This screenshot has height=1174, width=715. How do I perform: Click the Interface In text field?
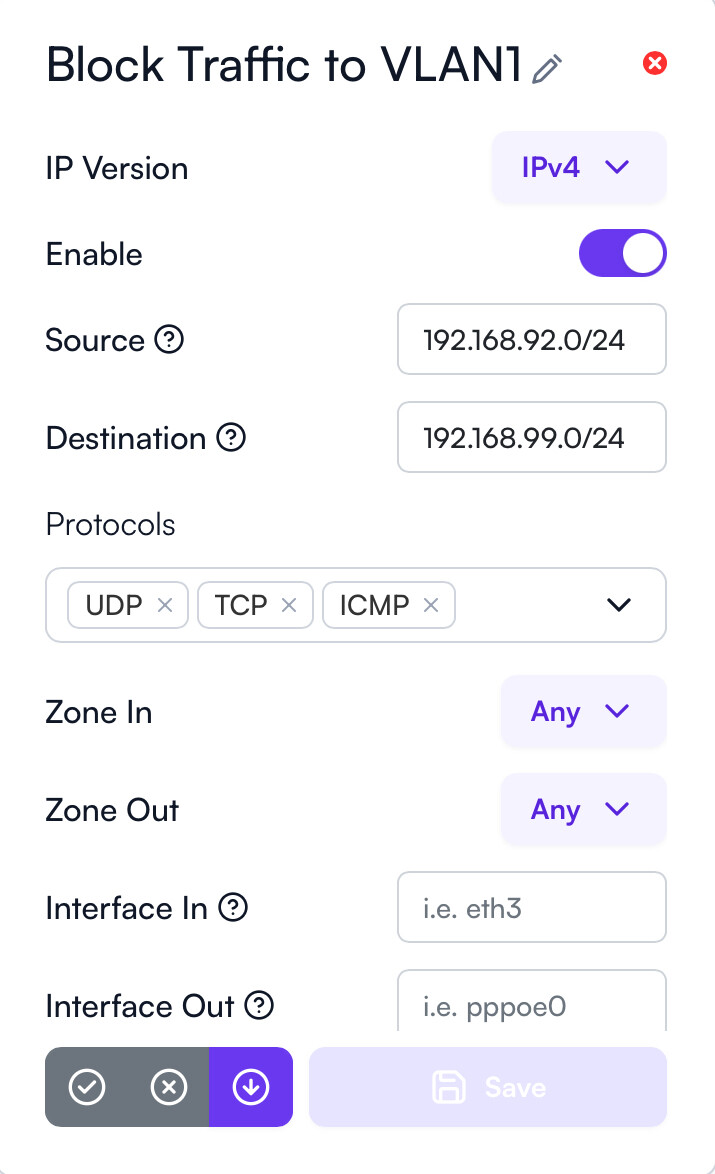[531, 908]
